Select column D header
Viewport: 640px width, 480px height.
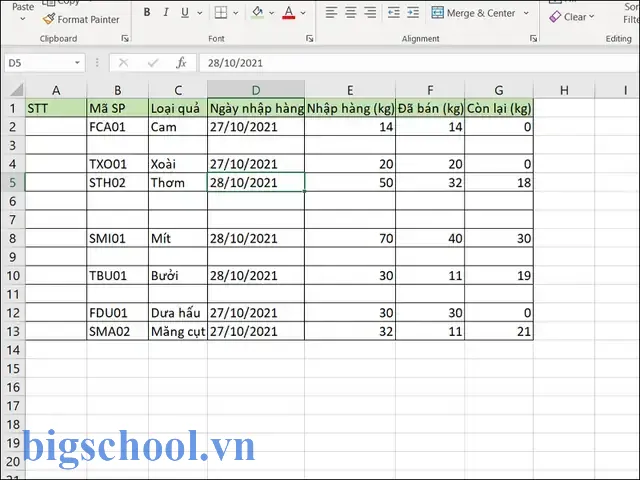pos(256,90)
